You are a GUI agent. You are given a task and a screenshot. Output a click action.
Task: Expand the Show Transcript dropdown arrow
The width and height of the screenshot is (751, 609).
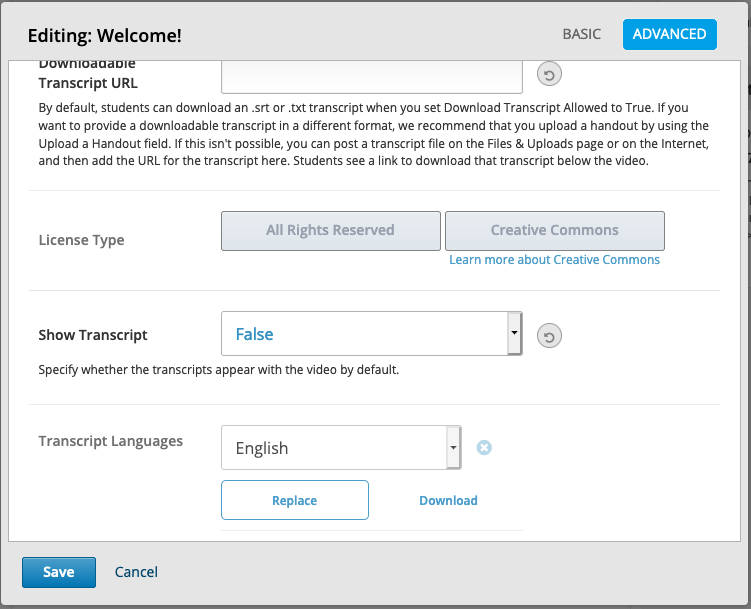(x=514, y=333)
